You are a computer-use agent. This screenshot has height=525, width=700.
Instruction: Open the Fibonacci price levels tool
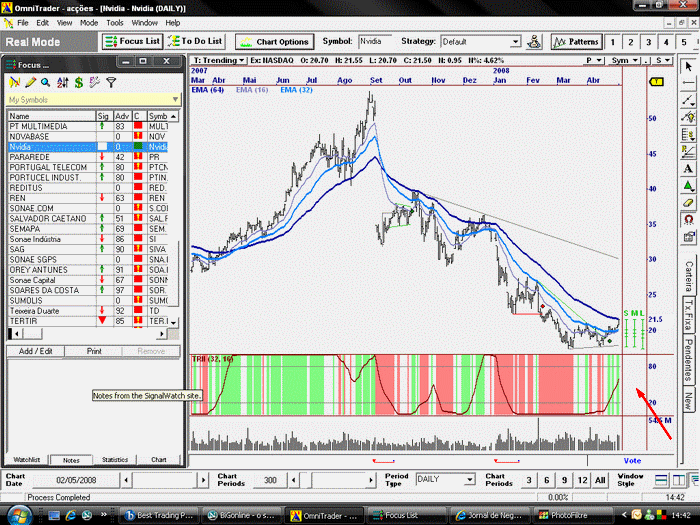(x=688, y=134)
